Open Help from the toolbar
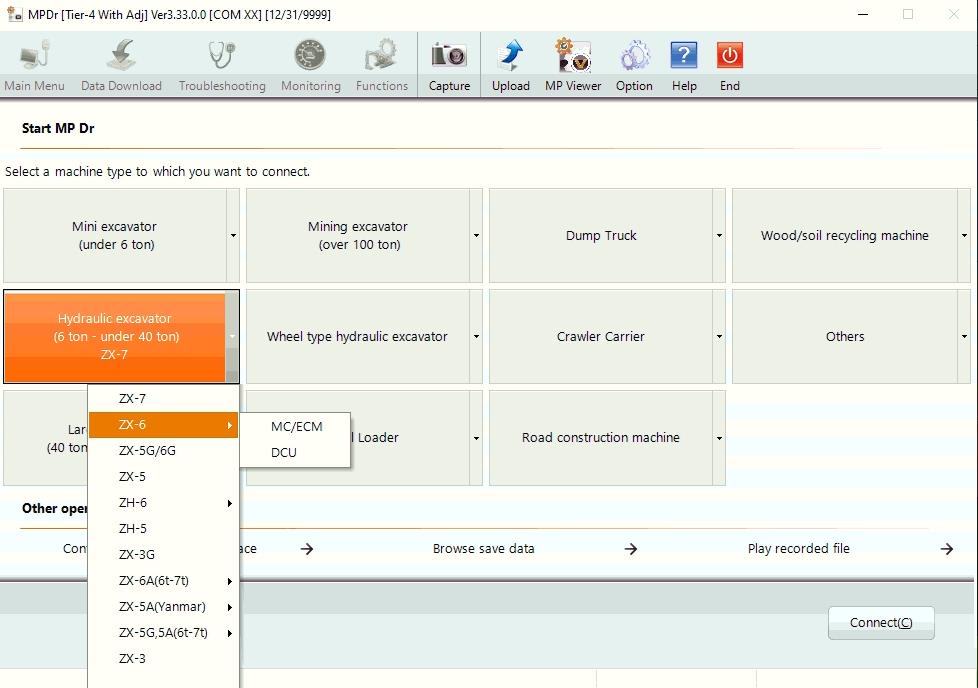Image resolution: width=978 pixels, height=688 pixels. pyautogui.click(x=684, y=66)
